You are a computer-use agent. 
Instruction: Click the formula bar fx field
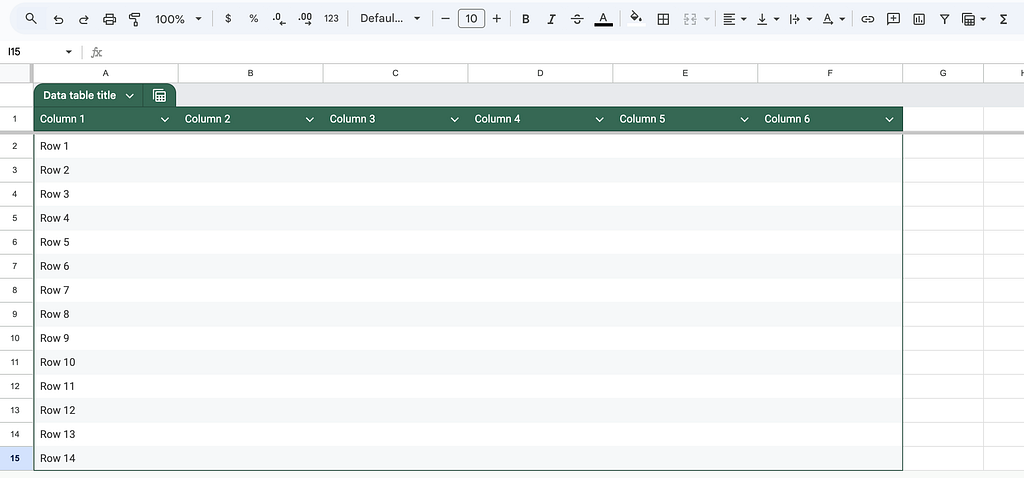(562, 52)
